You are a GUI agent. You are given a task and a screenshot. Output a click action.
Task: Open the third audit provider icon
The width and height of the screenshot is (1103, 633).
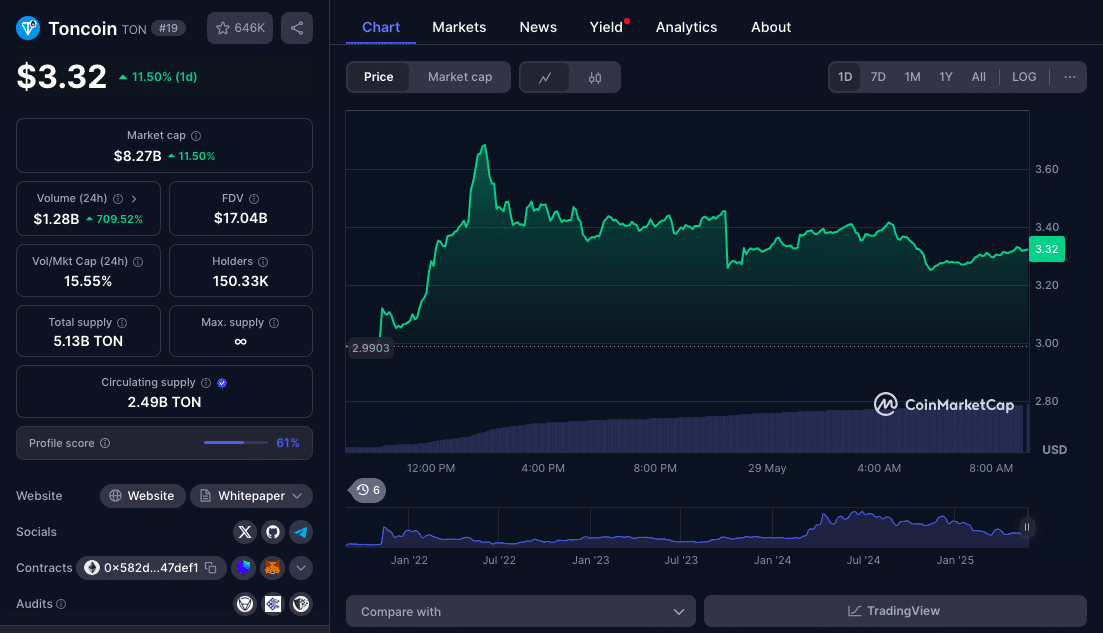pos(301,603)
